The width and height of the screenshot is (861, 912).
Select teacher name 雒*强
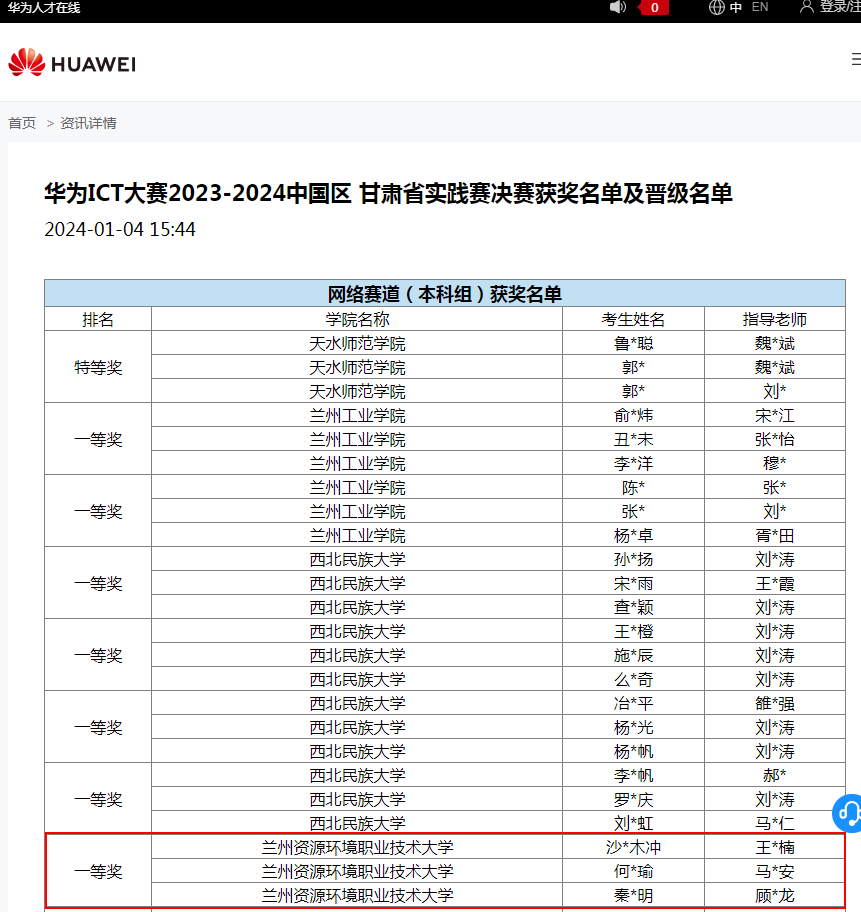click(774, 703)
